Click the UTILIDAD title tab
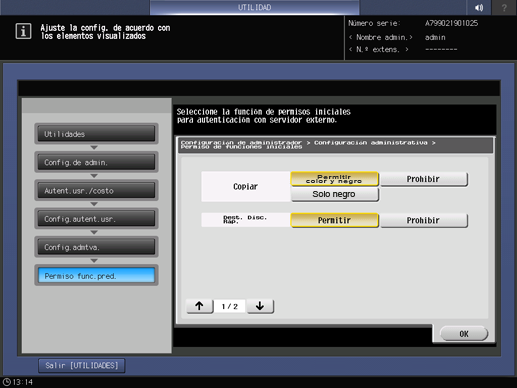 point(255,7)
